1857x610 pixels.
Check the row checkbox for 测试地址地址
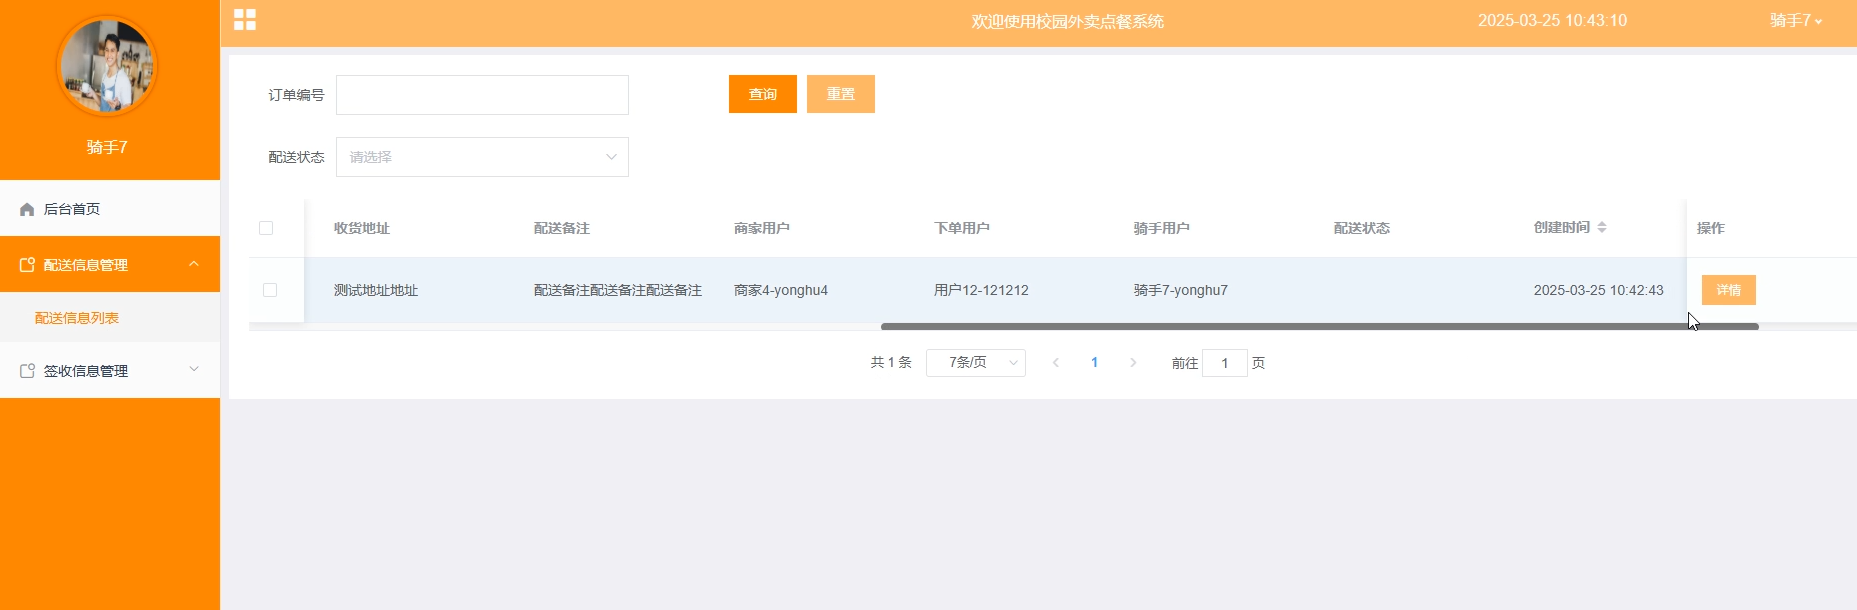point(270,290)
